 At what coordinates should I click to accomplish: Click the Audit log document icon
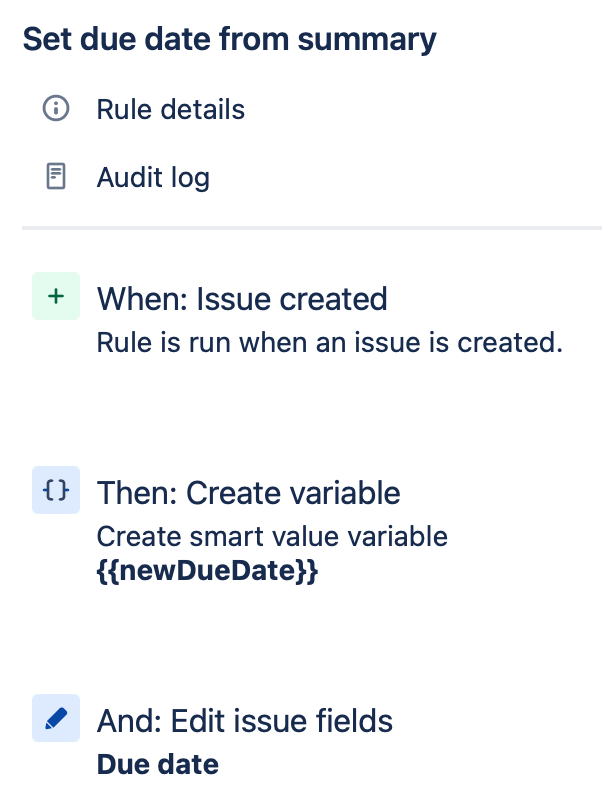pos(55,177)
